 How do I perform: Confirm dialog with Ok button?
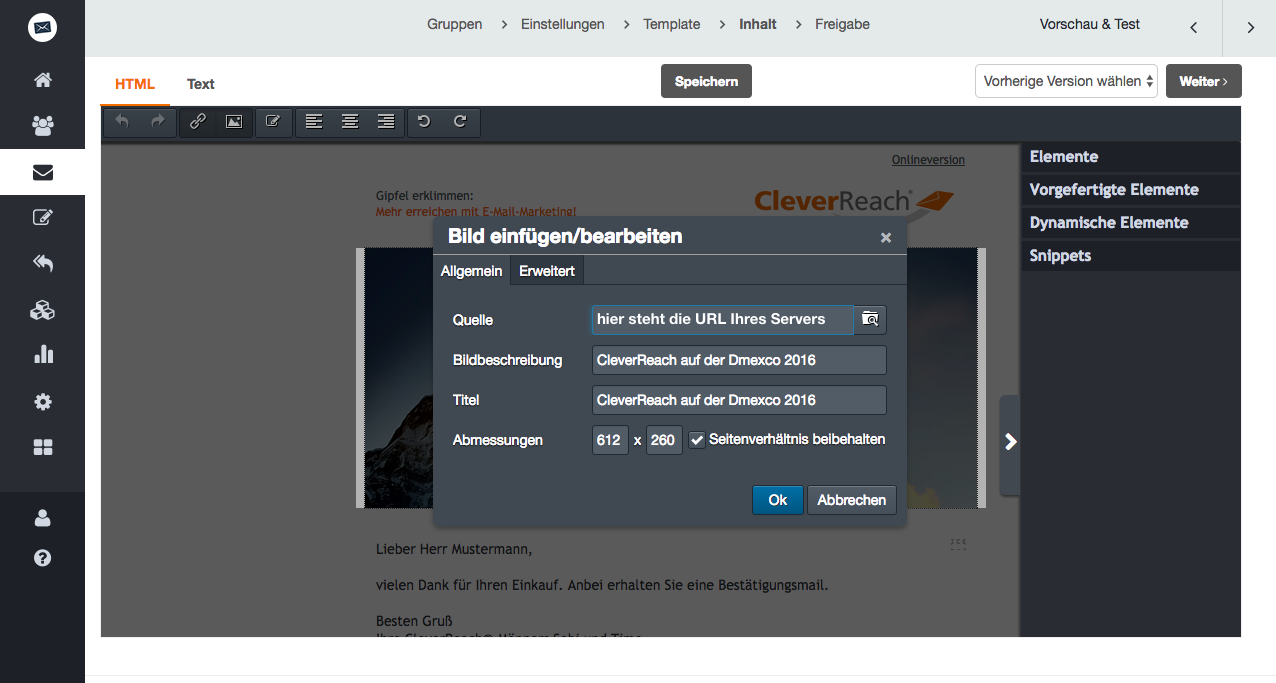[x=778, y=500]
